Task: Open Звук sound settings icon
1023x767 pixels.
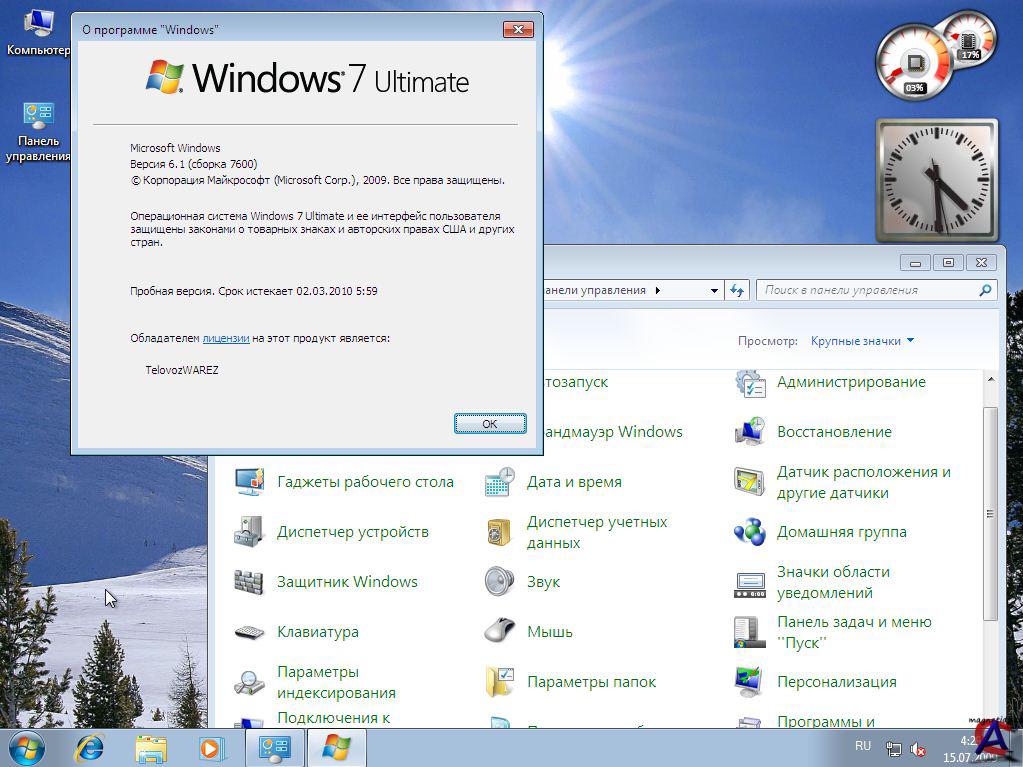Action: (x=499, y=582)
